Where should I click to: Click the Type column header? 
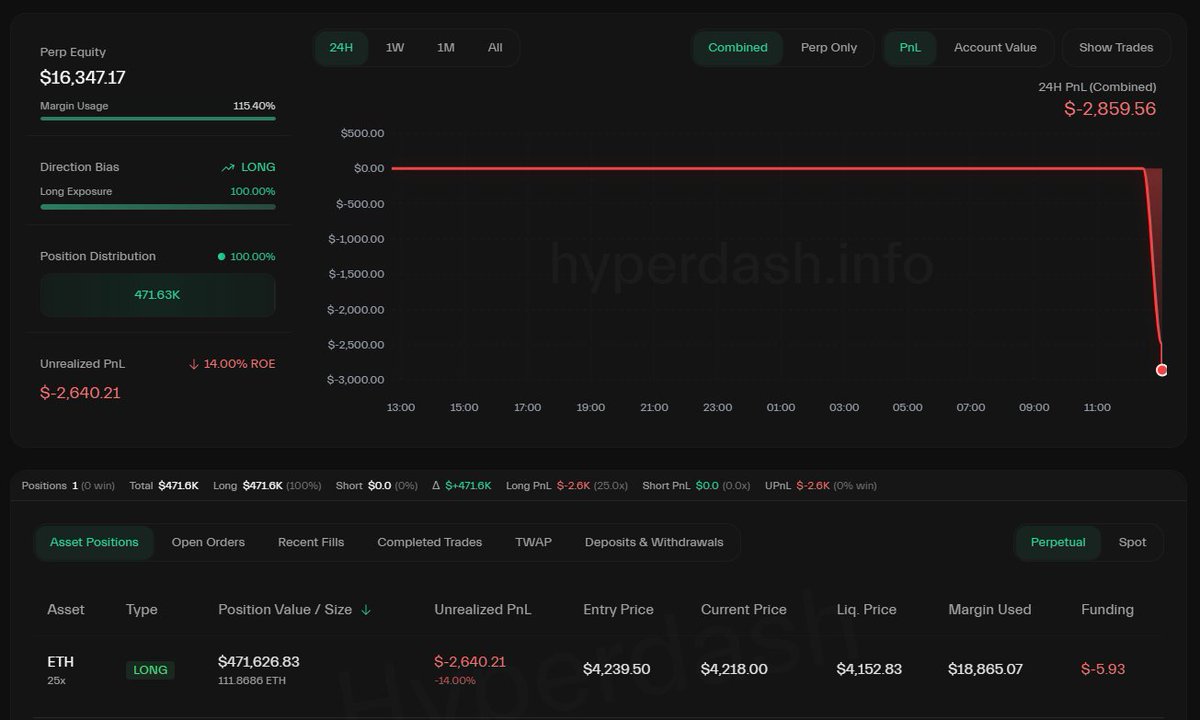point(142,609)
